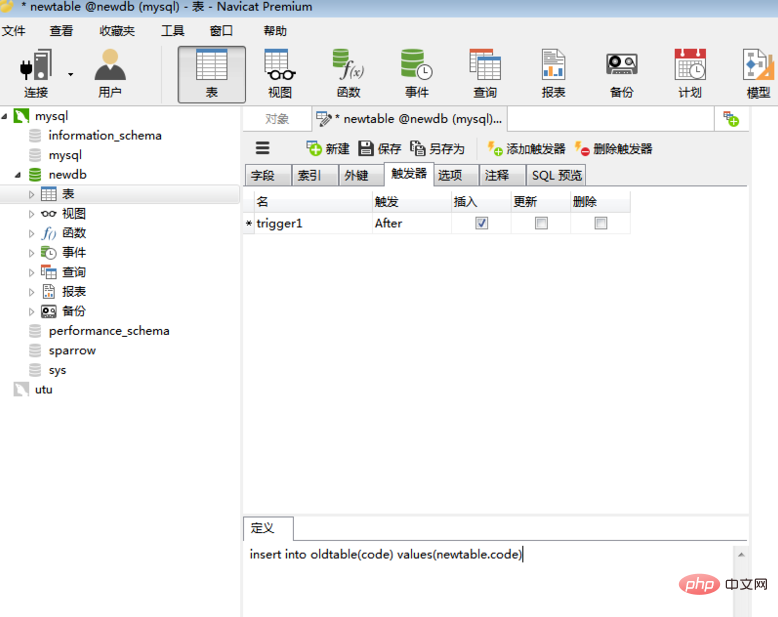Open the Function (函数) toolbar icon

point(348,74)
